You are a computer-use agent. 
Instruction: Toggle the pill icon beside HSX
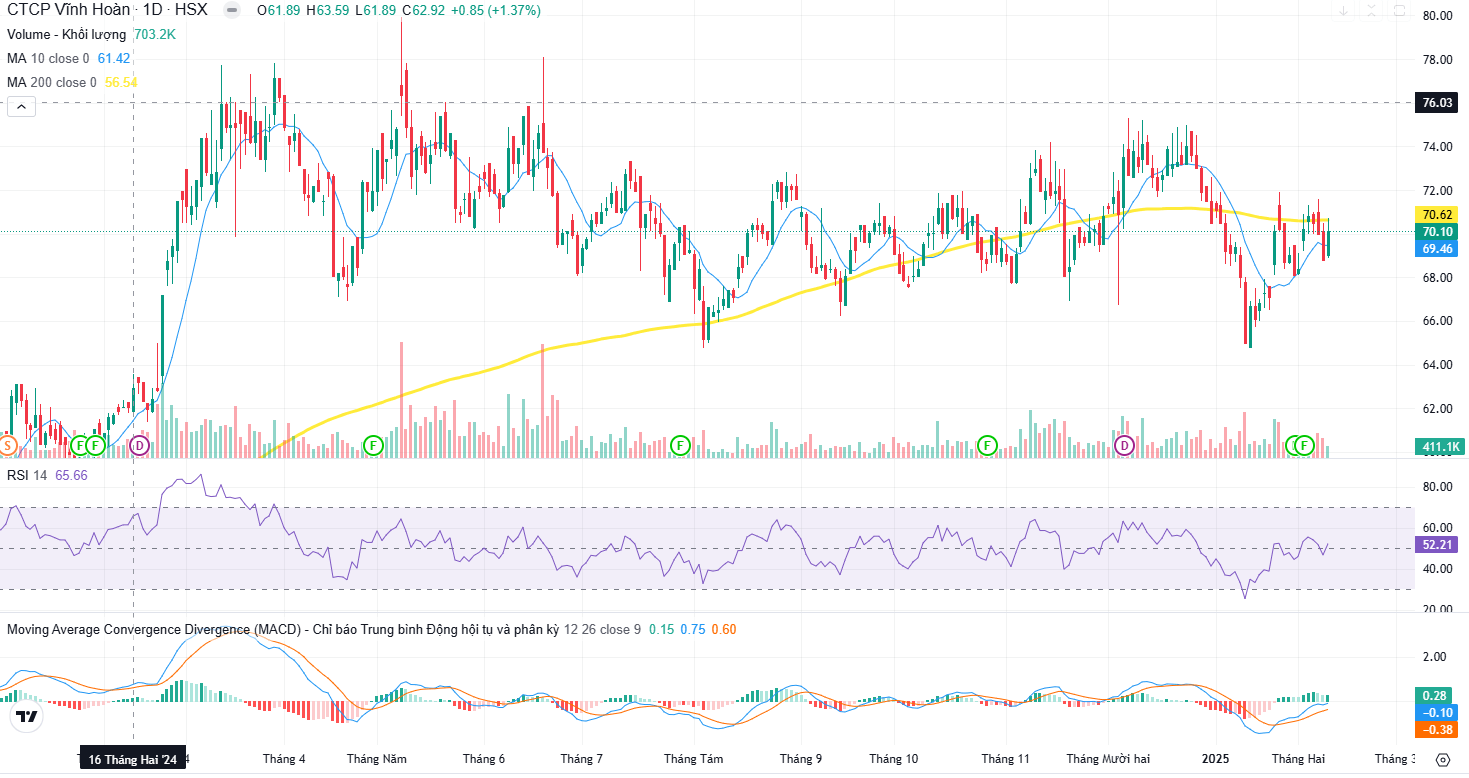tap(232, 10)
